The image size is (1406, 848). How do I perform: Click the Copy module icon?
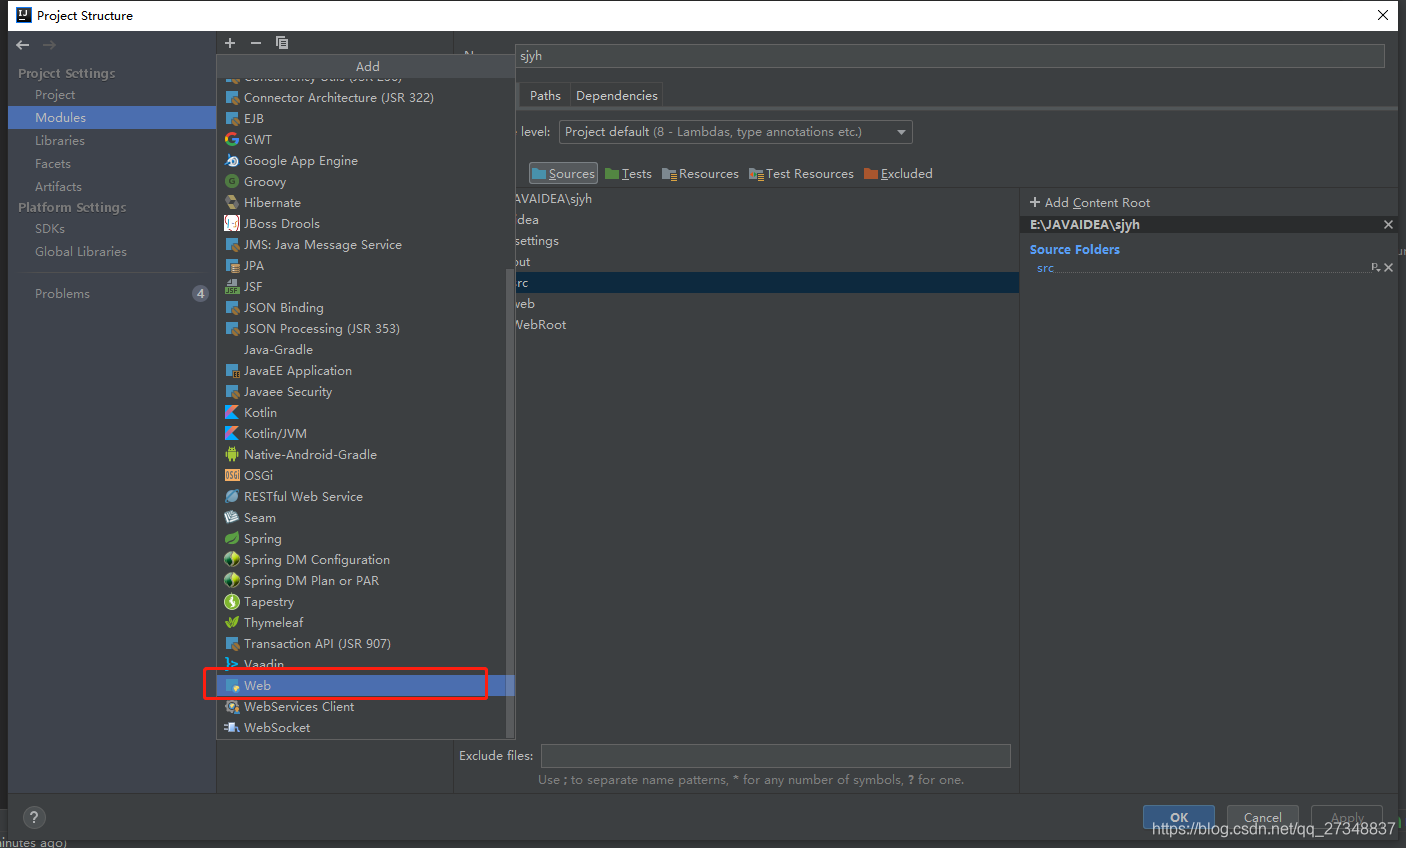click(282, 43)
